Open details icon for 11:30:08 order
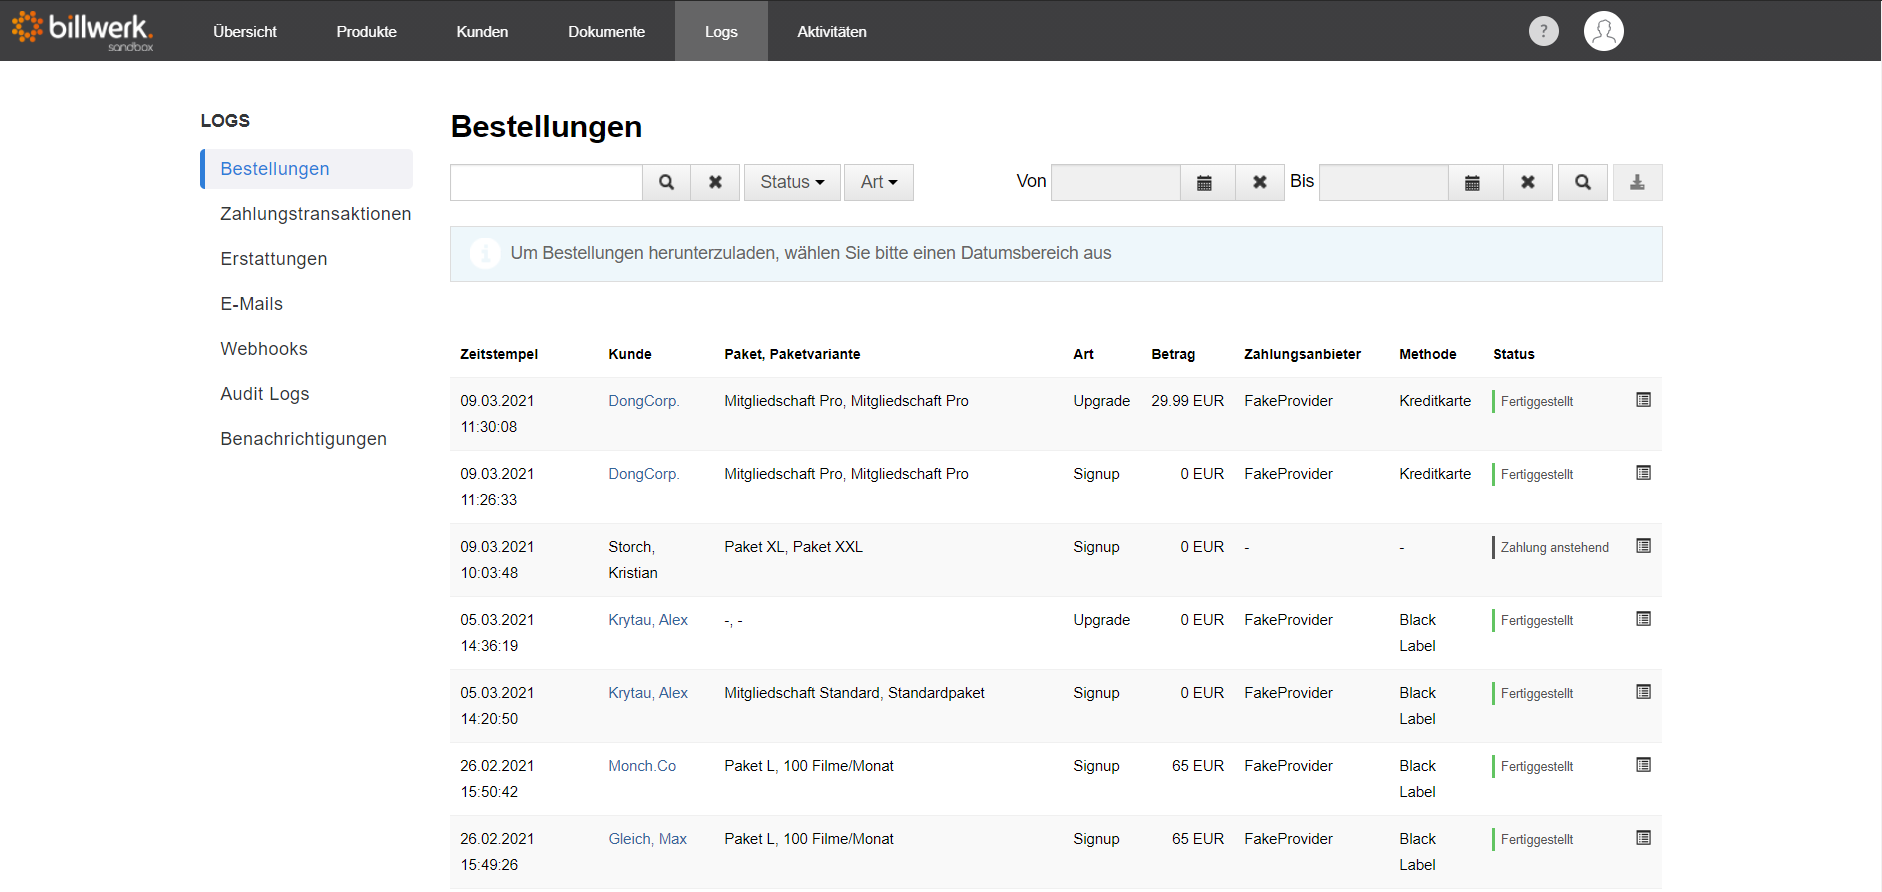Viewport: 1882px width, 892px height. [x=1643, y=400]
